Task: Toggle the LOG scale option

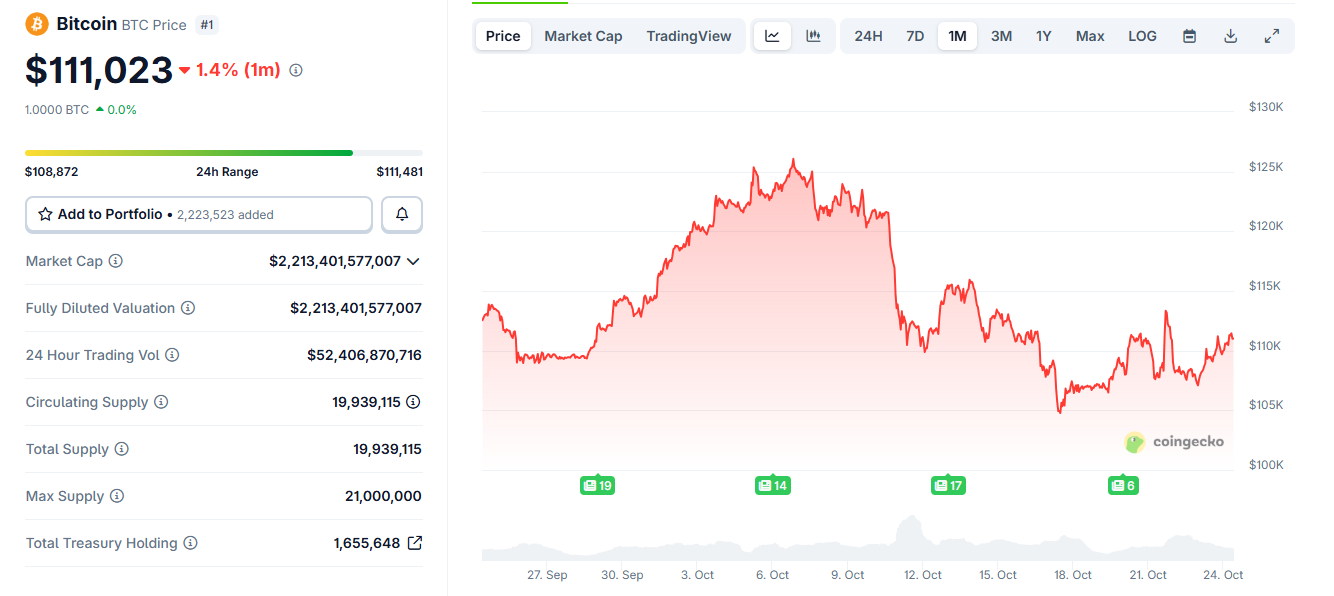Action: click(1142, 36)
